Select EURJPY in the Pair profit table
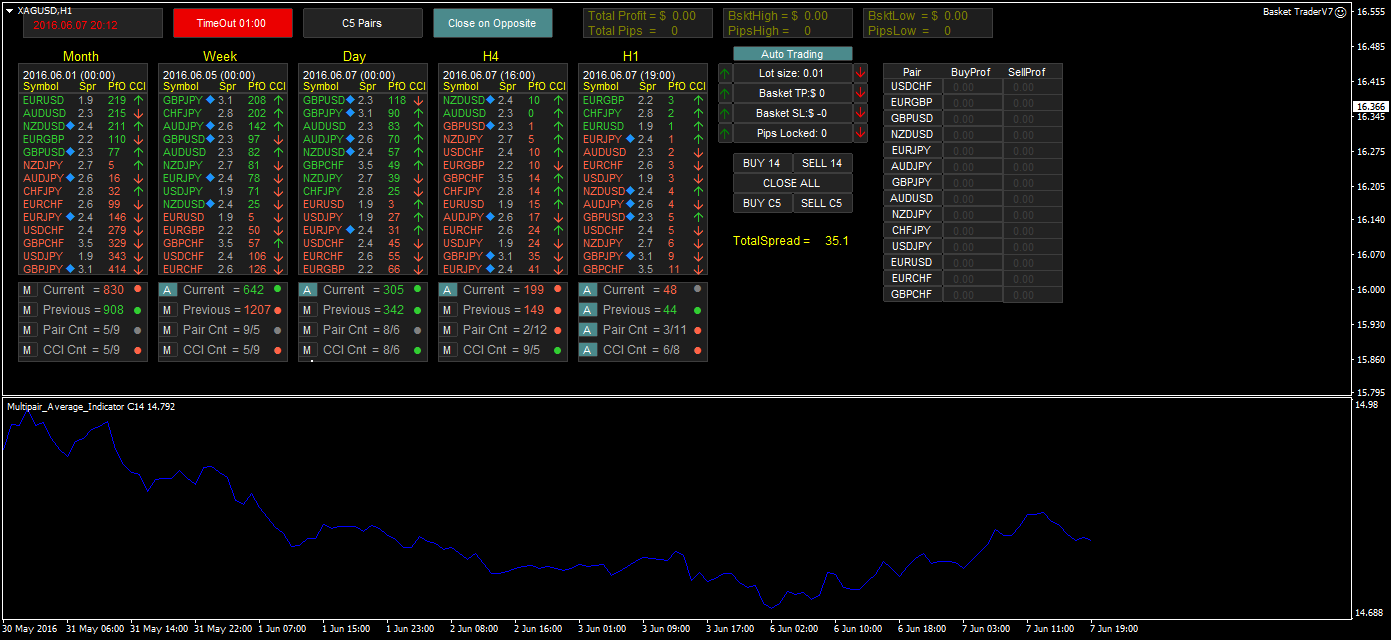The height and width of the screenshot is (640, 1391). [912, 151]
